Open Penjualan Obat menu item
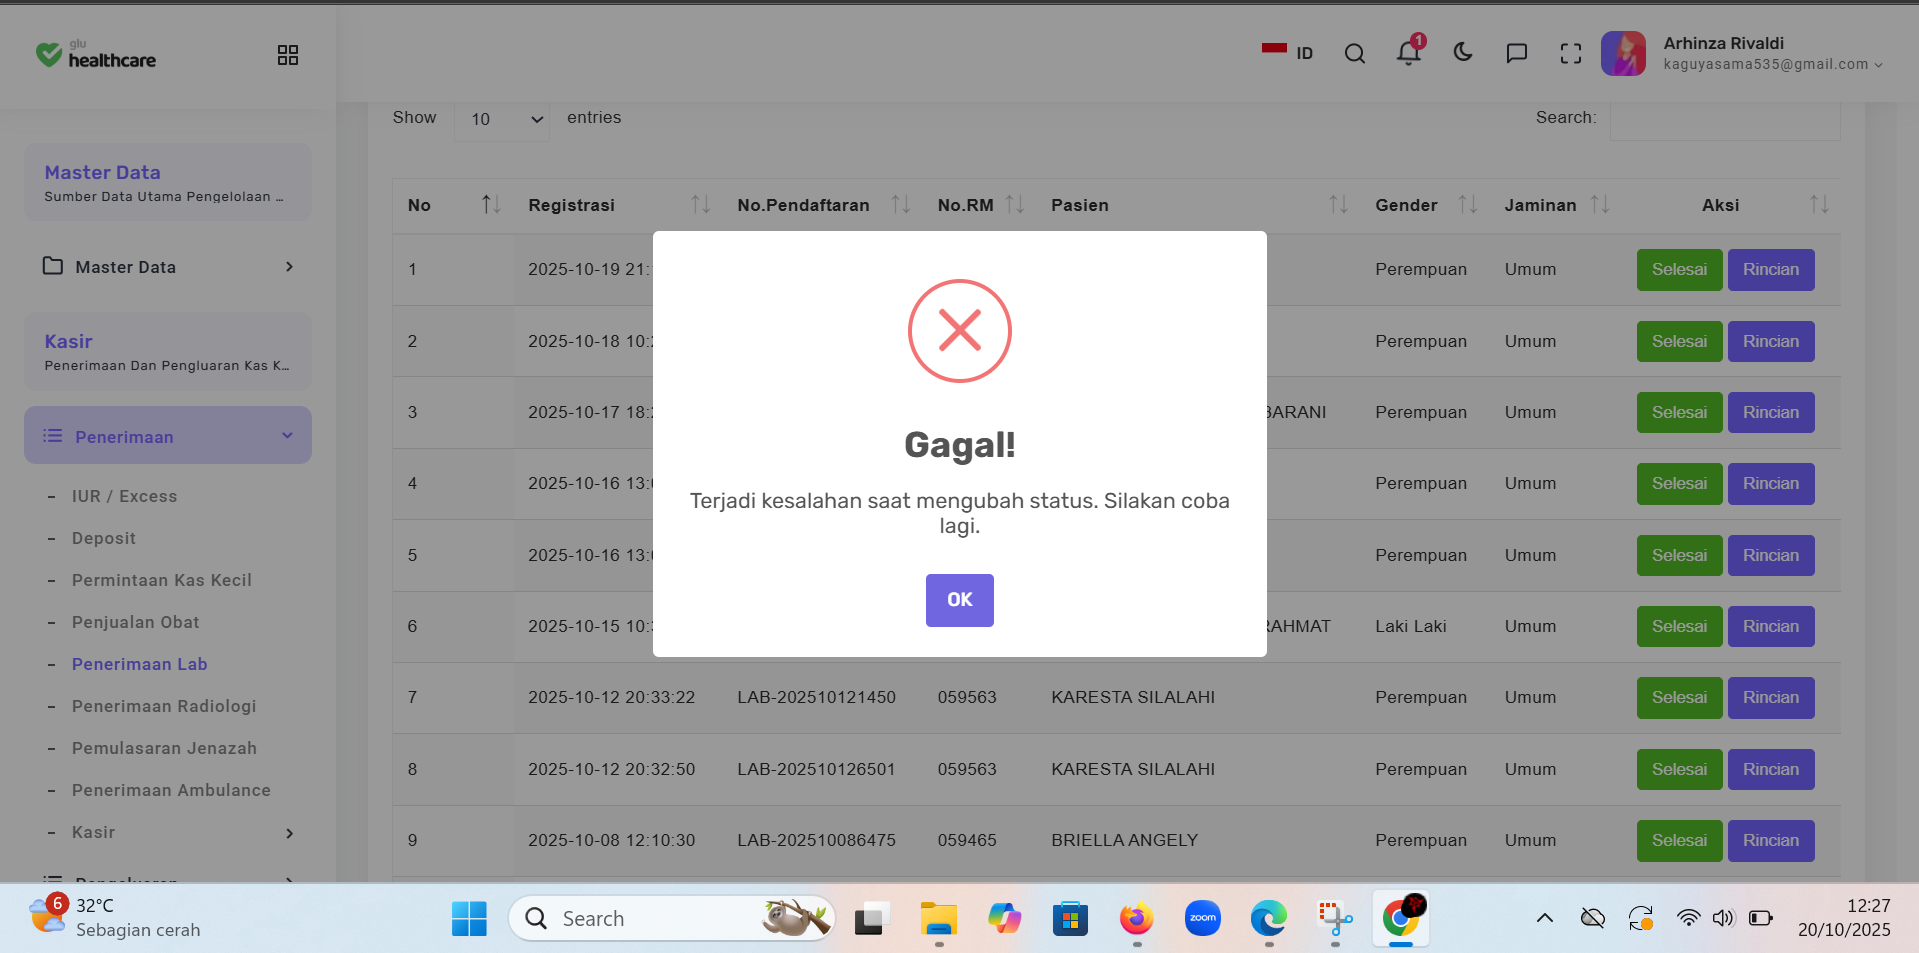Screen dimensions: 1919x953 (x=136, y=622)
